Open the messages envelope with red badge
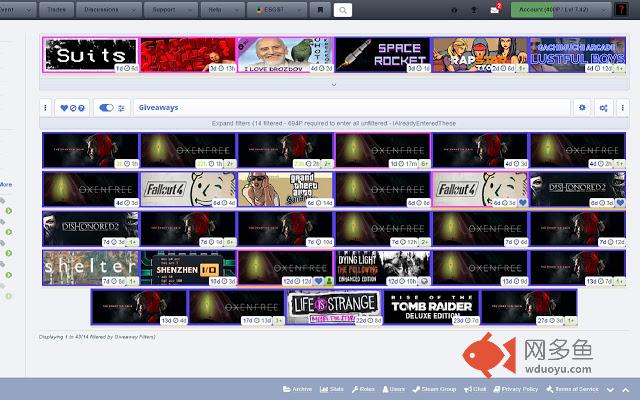Viewport: 640px width, 400px height. pyautogui.click(x=495, y=10)
